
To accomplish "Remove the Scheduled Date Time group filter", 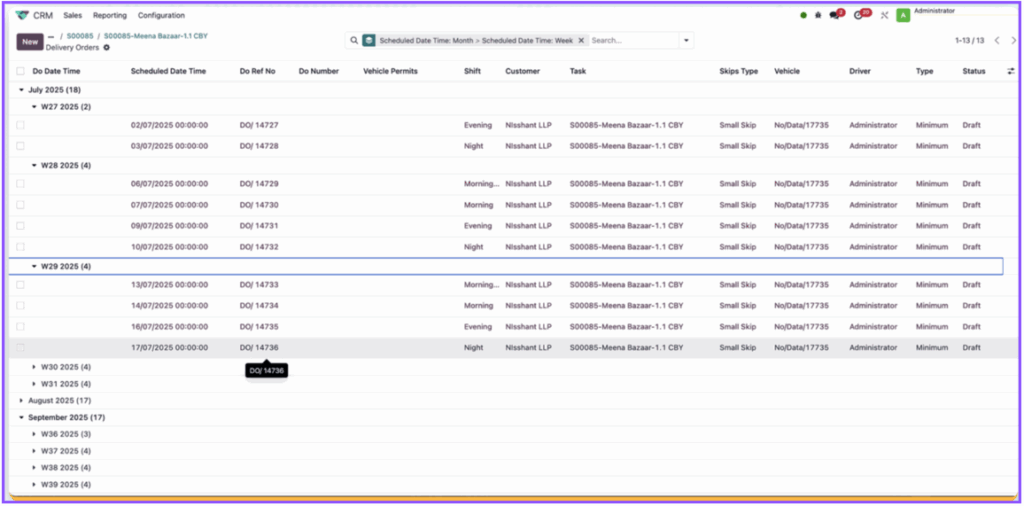I will 580,41.
